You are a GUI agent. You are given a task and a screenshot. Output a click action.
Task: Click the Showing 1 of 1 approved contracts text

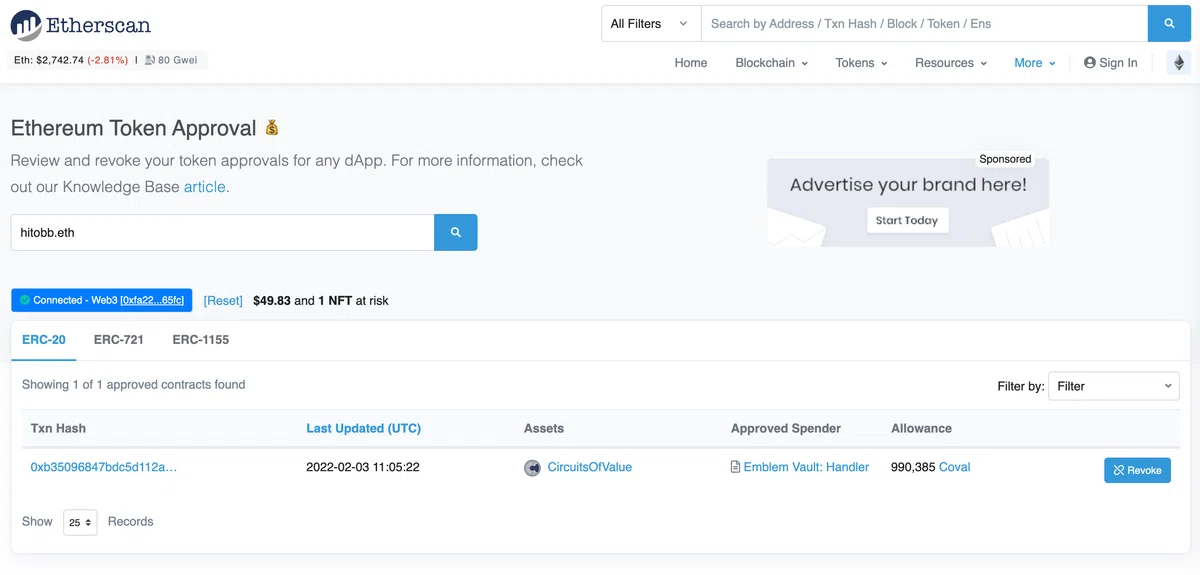pyautogui.click(x=133, y=385)
